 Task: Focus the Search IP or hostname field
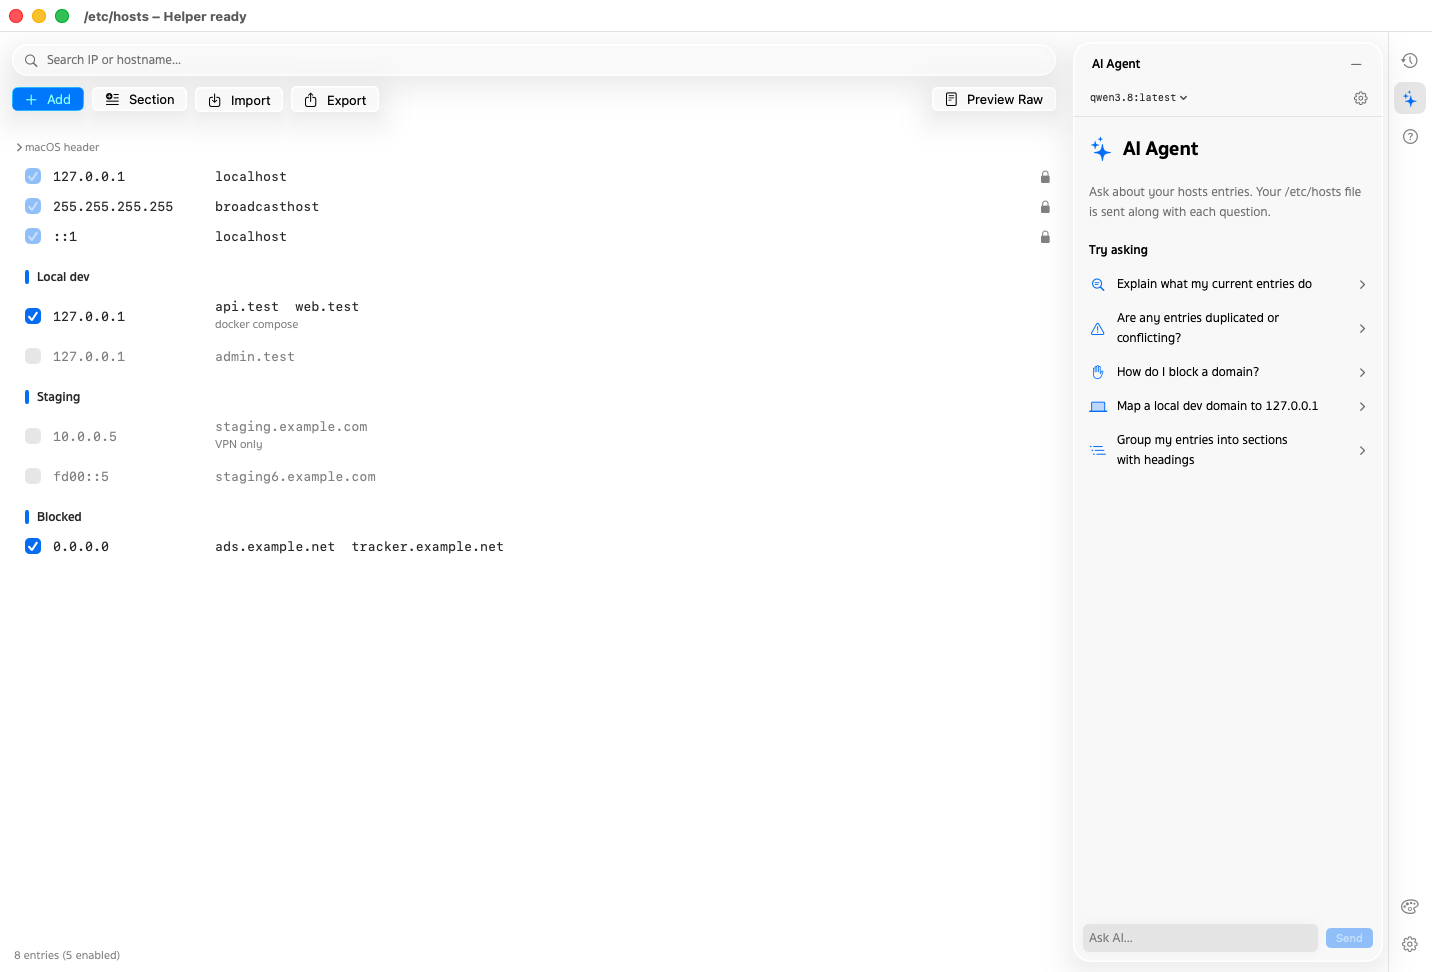(x=534, y=60)
